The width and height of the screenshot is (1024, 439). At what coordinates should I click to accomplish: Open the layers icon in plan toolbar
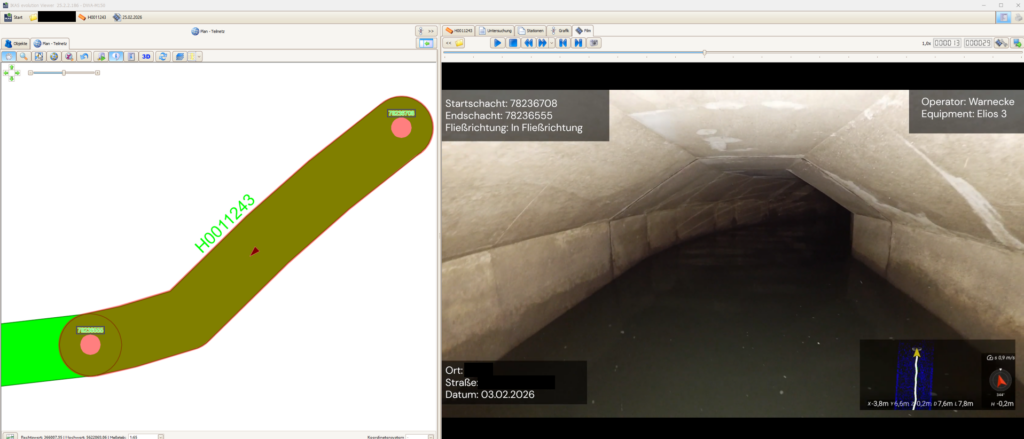tap(180, 56)
